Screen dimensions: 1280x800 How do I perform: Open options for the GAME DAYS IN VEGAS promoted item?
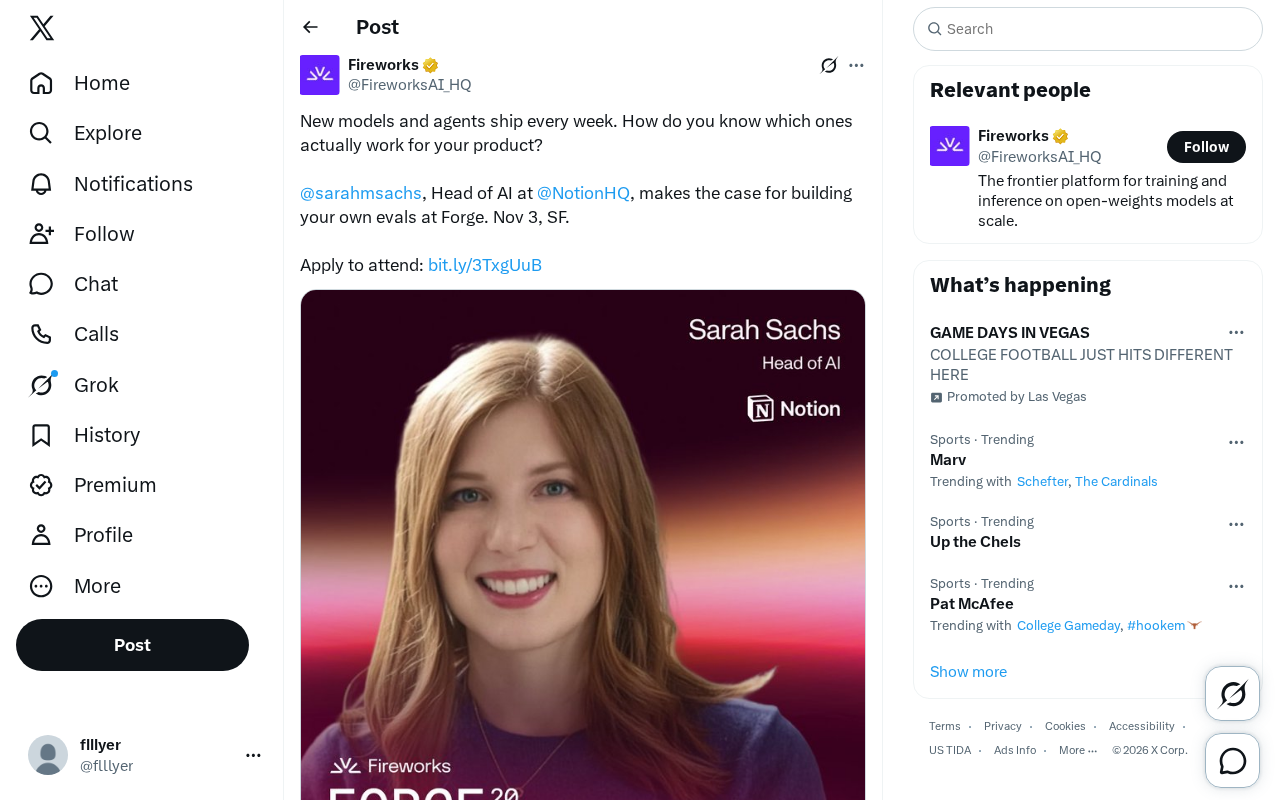1236,332
